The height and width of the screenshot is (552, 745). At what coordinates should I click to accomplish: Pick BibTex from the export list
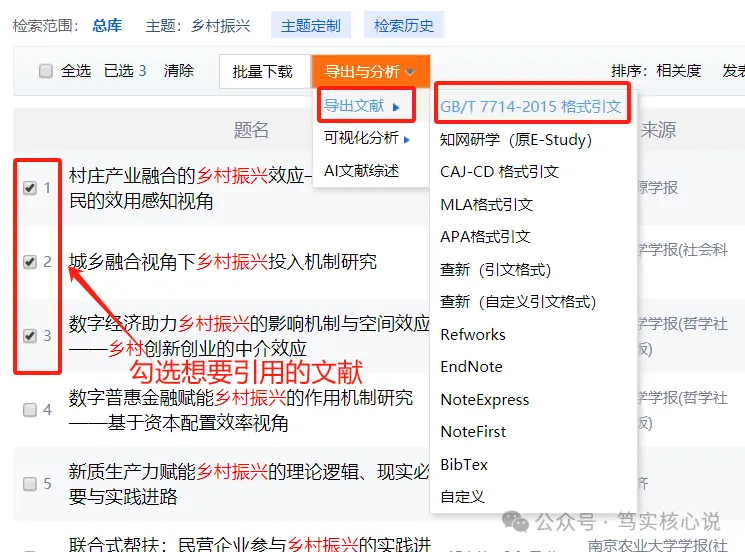pos(464,464)
